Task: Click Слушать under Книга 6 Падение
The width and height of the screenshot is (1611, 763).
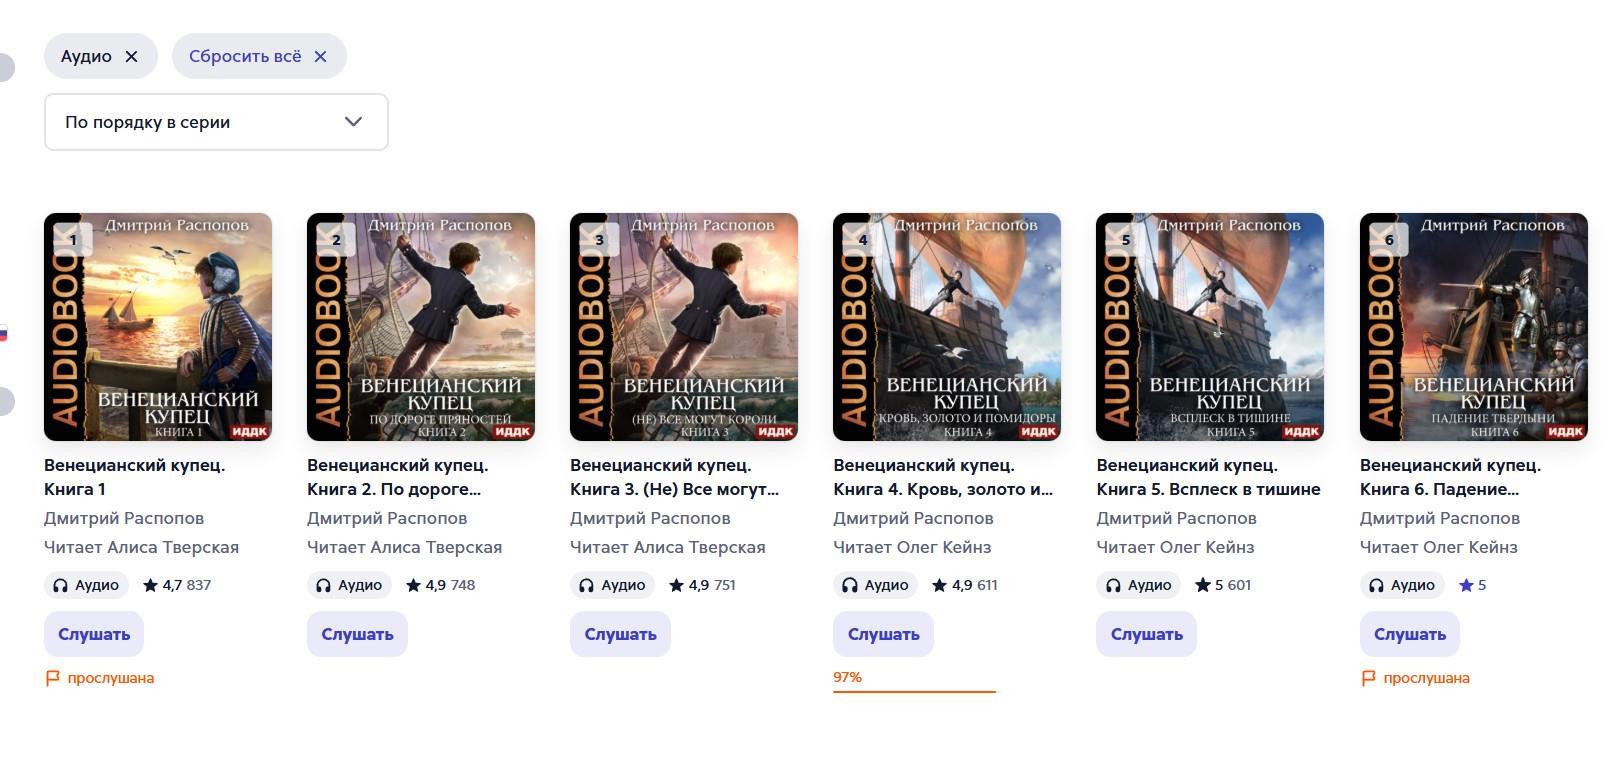Action: (1410, 634)
